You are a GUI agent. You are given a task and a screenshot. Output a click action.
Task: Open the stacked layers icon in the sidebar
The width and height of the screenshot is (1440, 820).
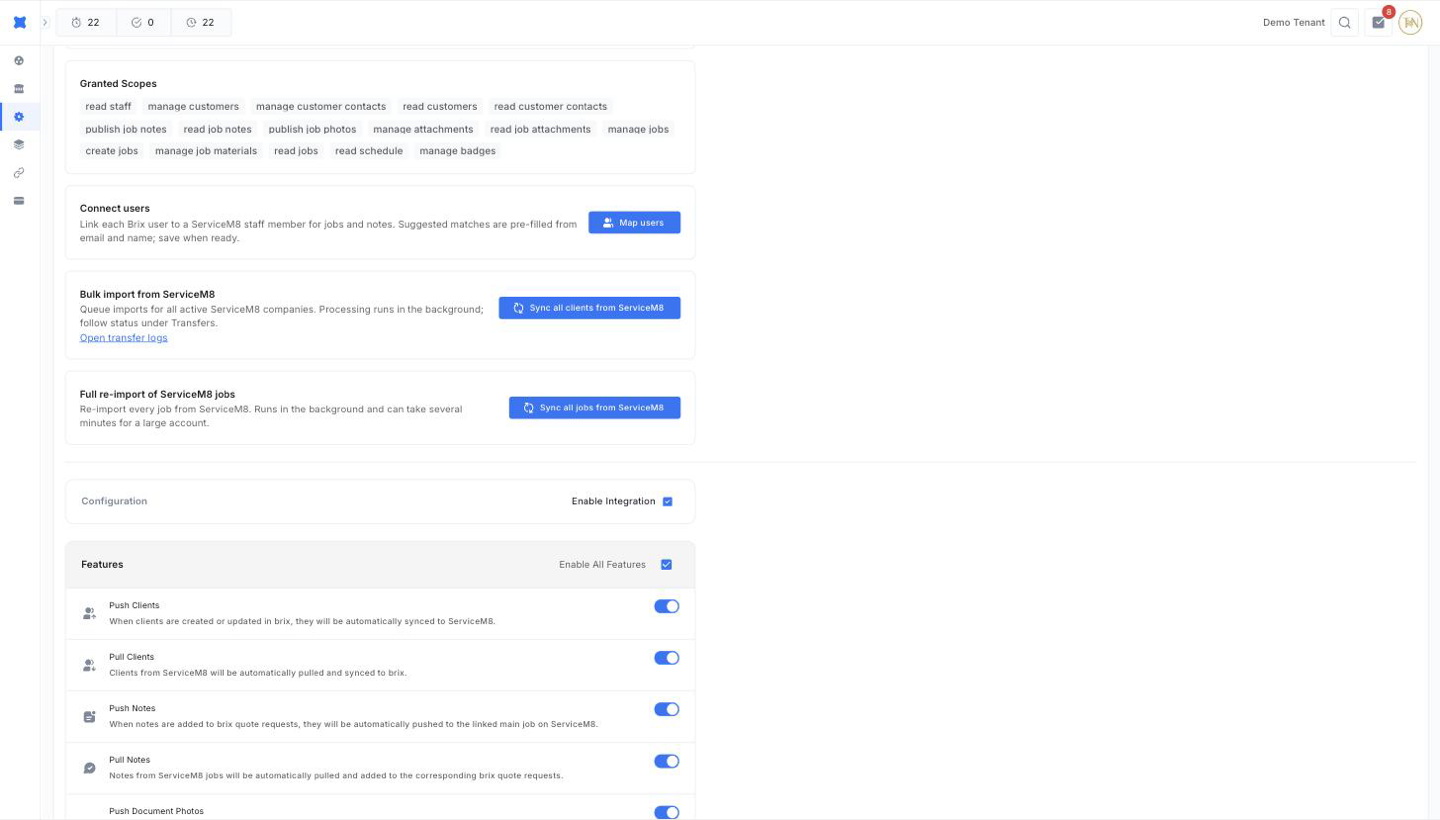point(19,145)
